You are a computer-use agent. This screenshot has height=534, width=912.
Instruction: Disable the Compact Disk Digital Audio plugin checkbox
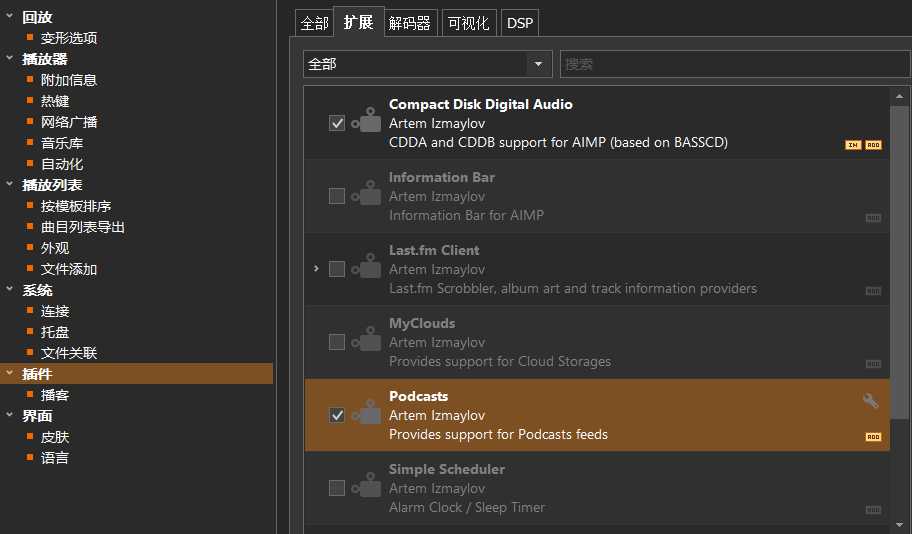point(337,123)
